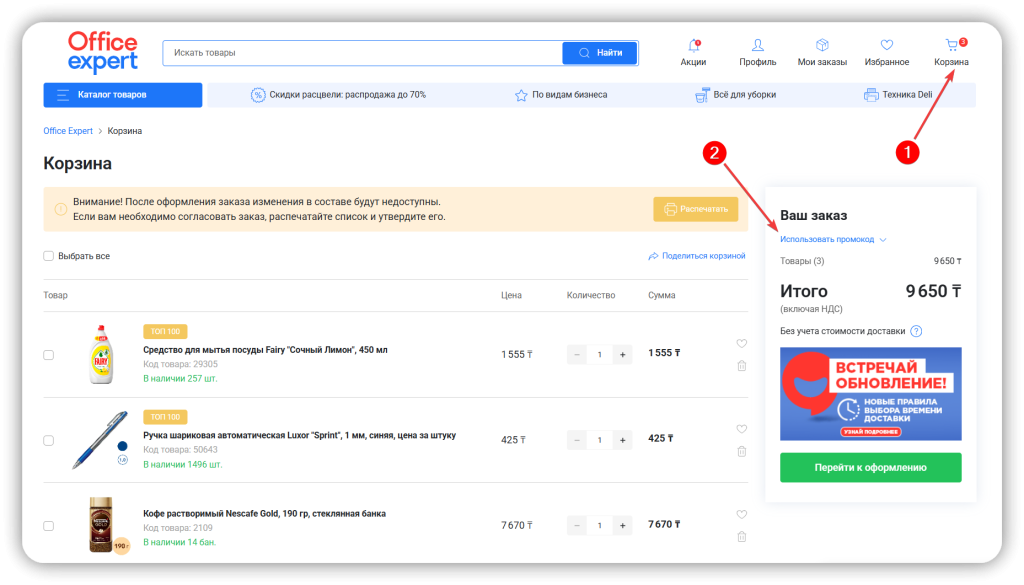Decrease Luxor Sprint pen quantity
Viewport: 1024px width, 585px height.
(577, 440)
